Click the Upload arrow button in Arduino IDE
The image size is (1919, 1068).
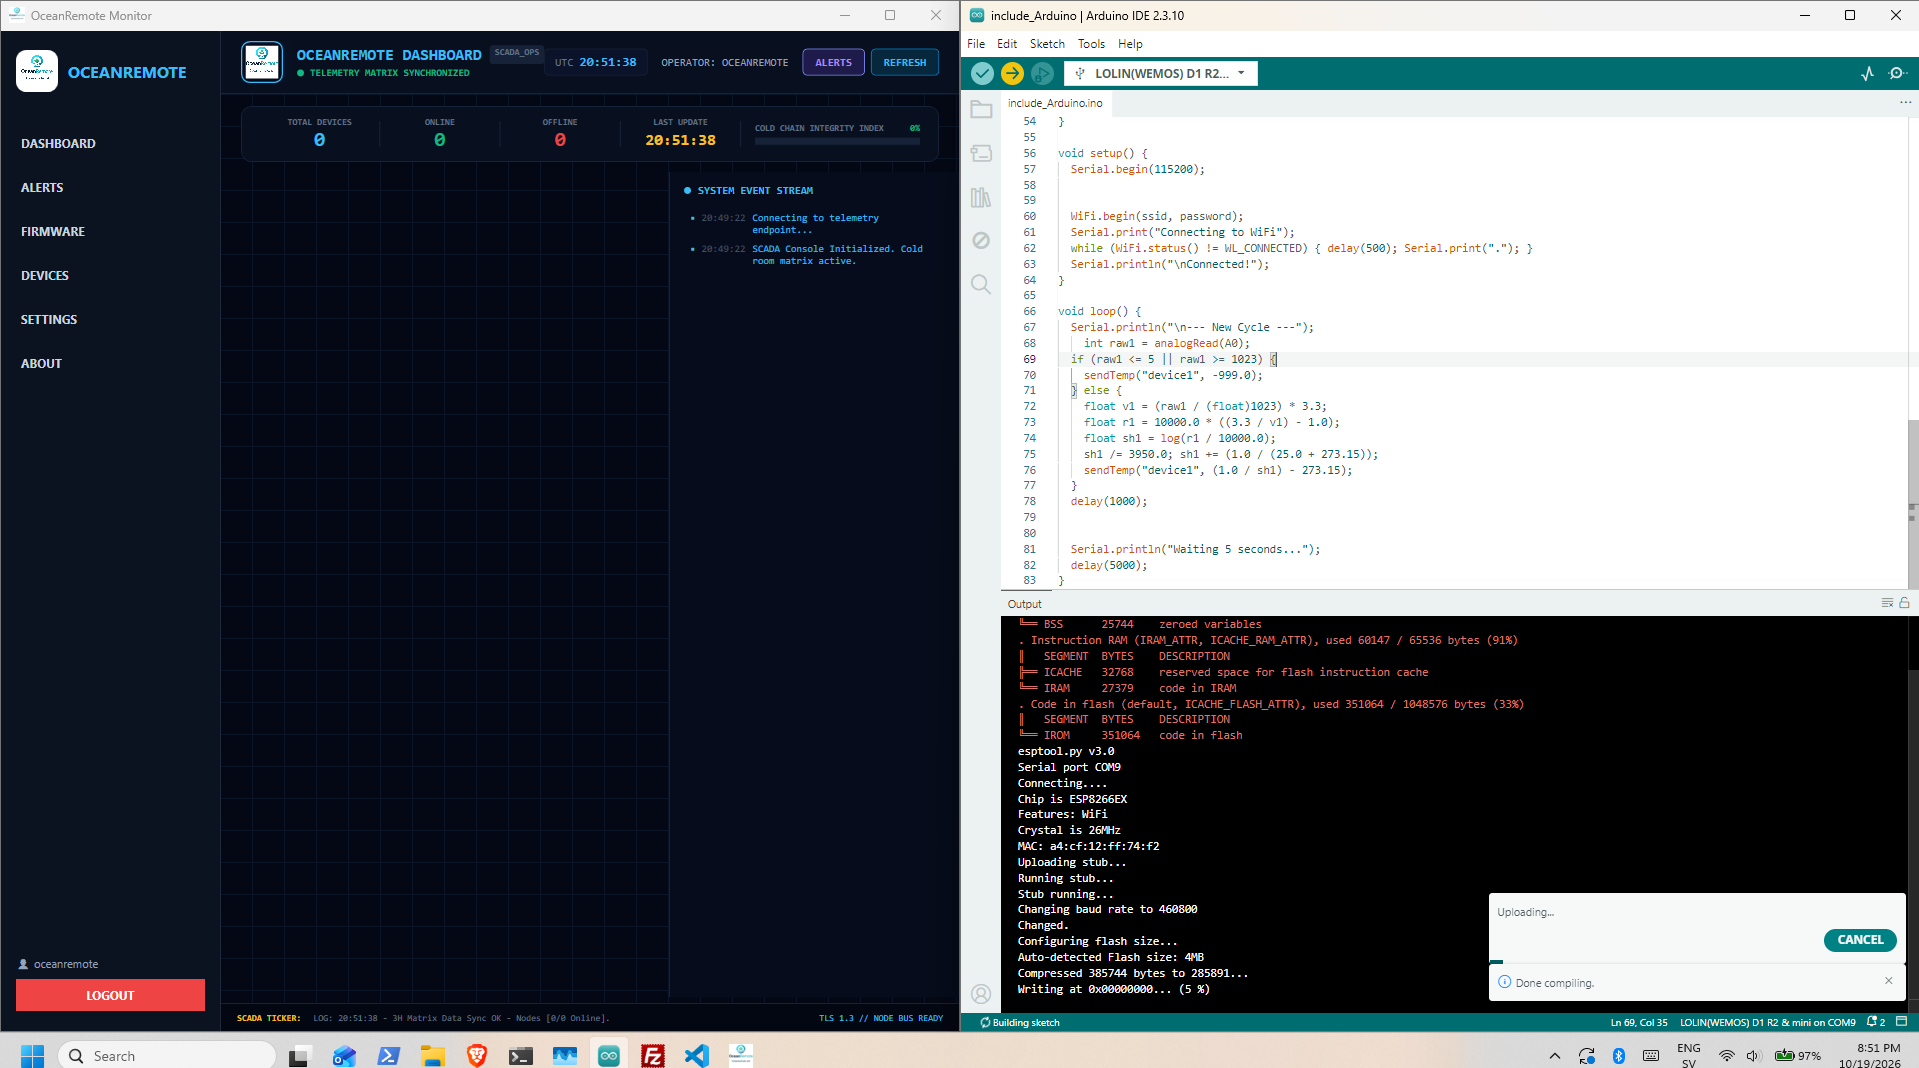1012,73
